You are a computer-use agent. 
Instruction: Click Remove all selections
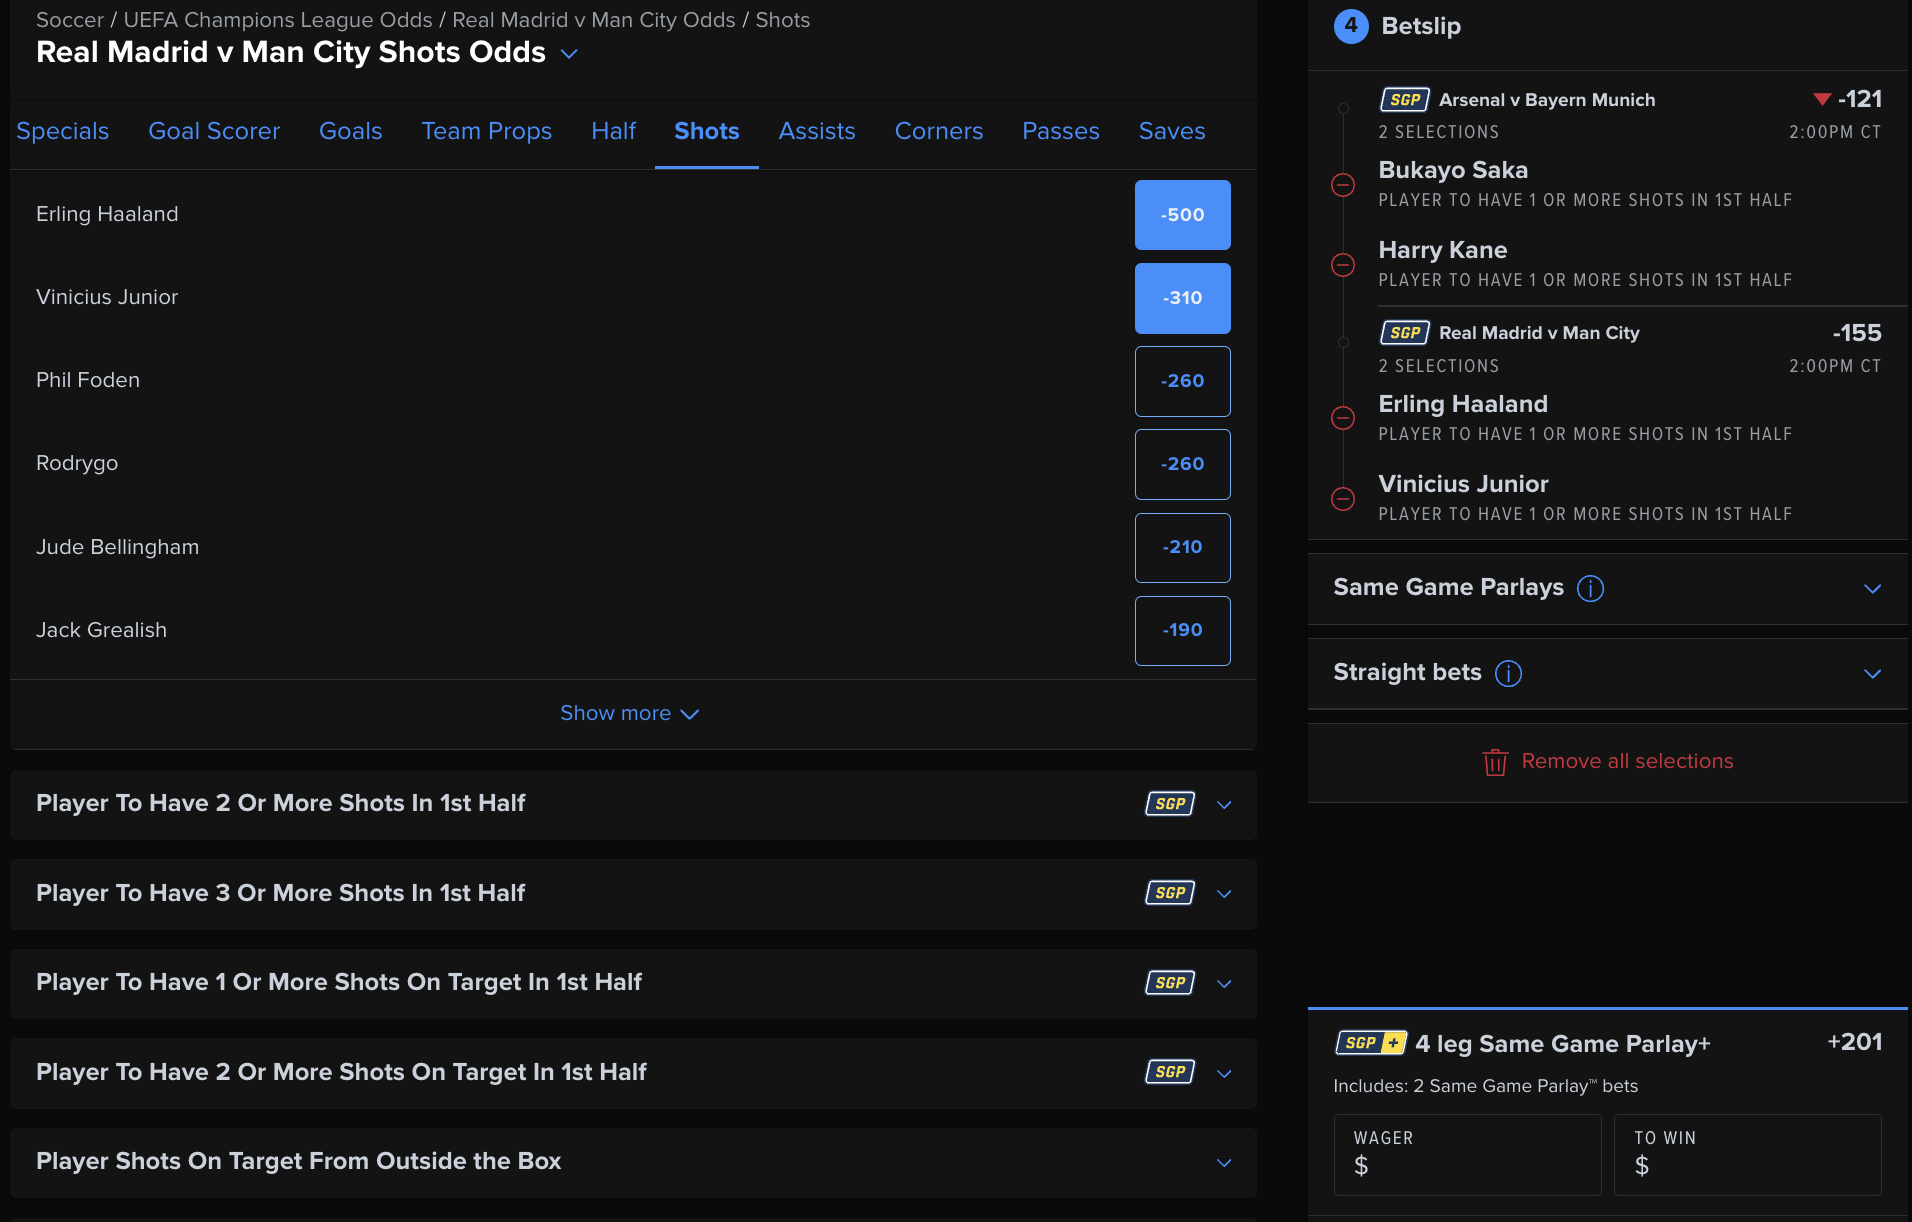(1626, 761)
